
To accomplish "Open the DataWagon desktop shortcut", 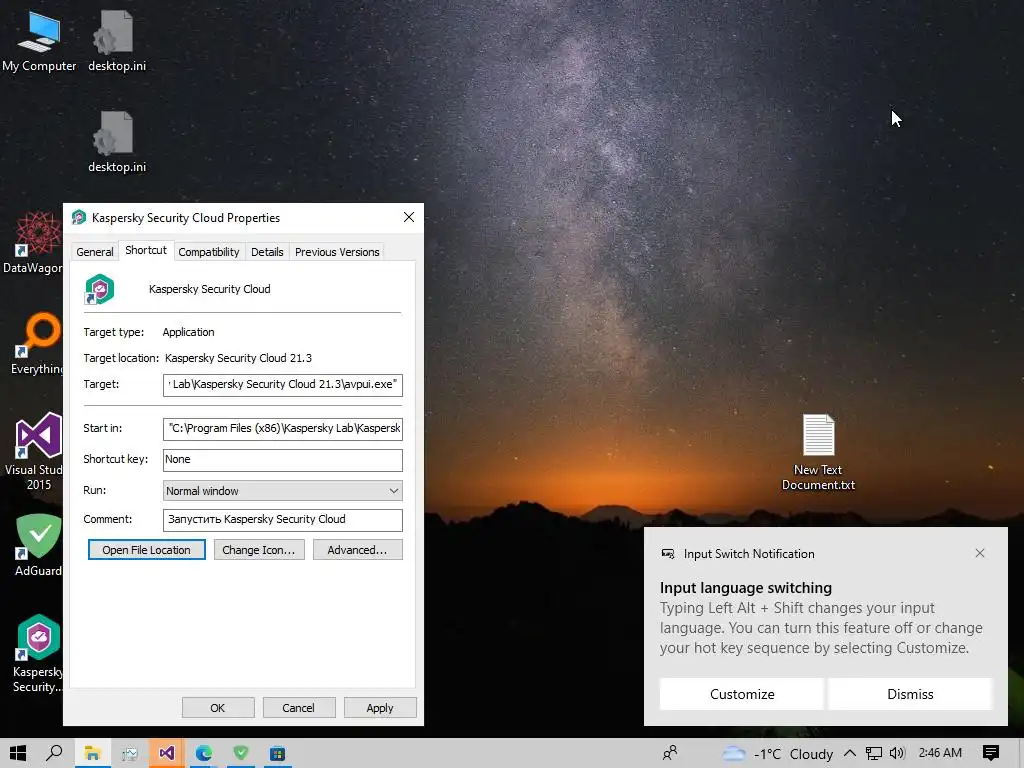I will 33,242.
